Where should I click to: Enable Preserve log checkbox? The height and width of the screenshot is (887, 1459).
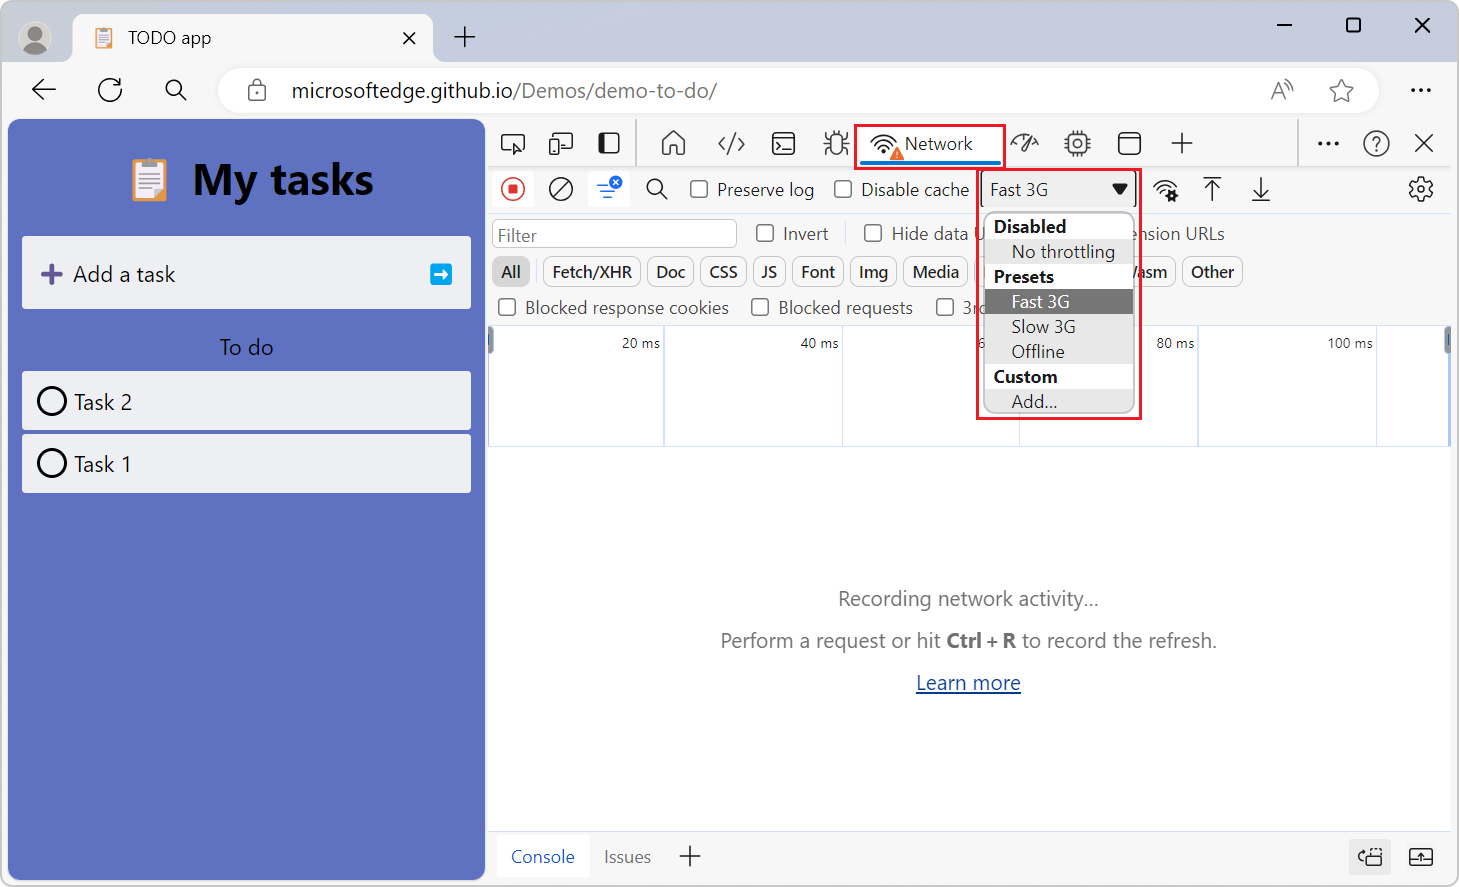point(700,189)
